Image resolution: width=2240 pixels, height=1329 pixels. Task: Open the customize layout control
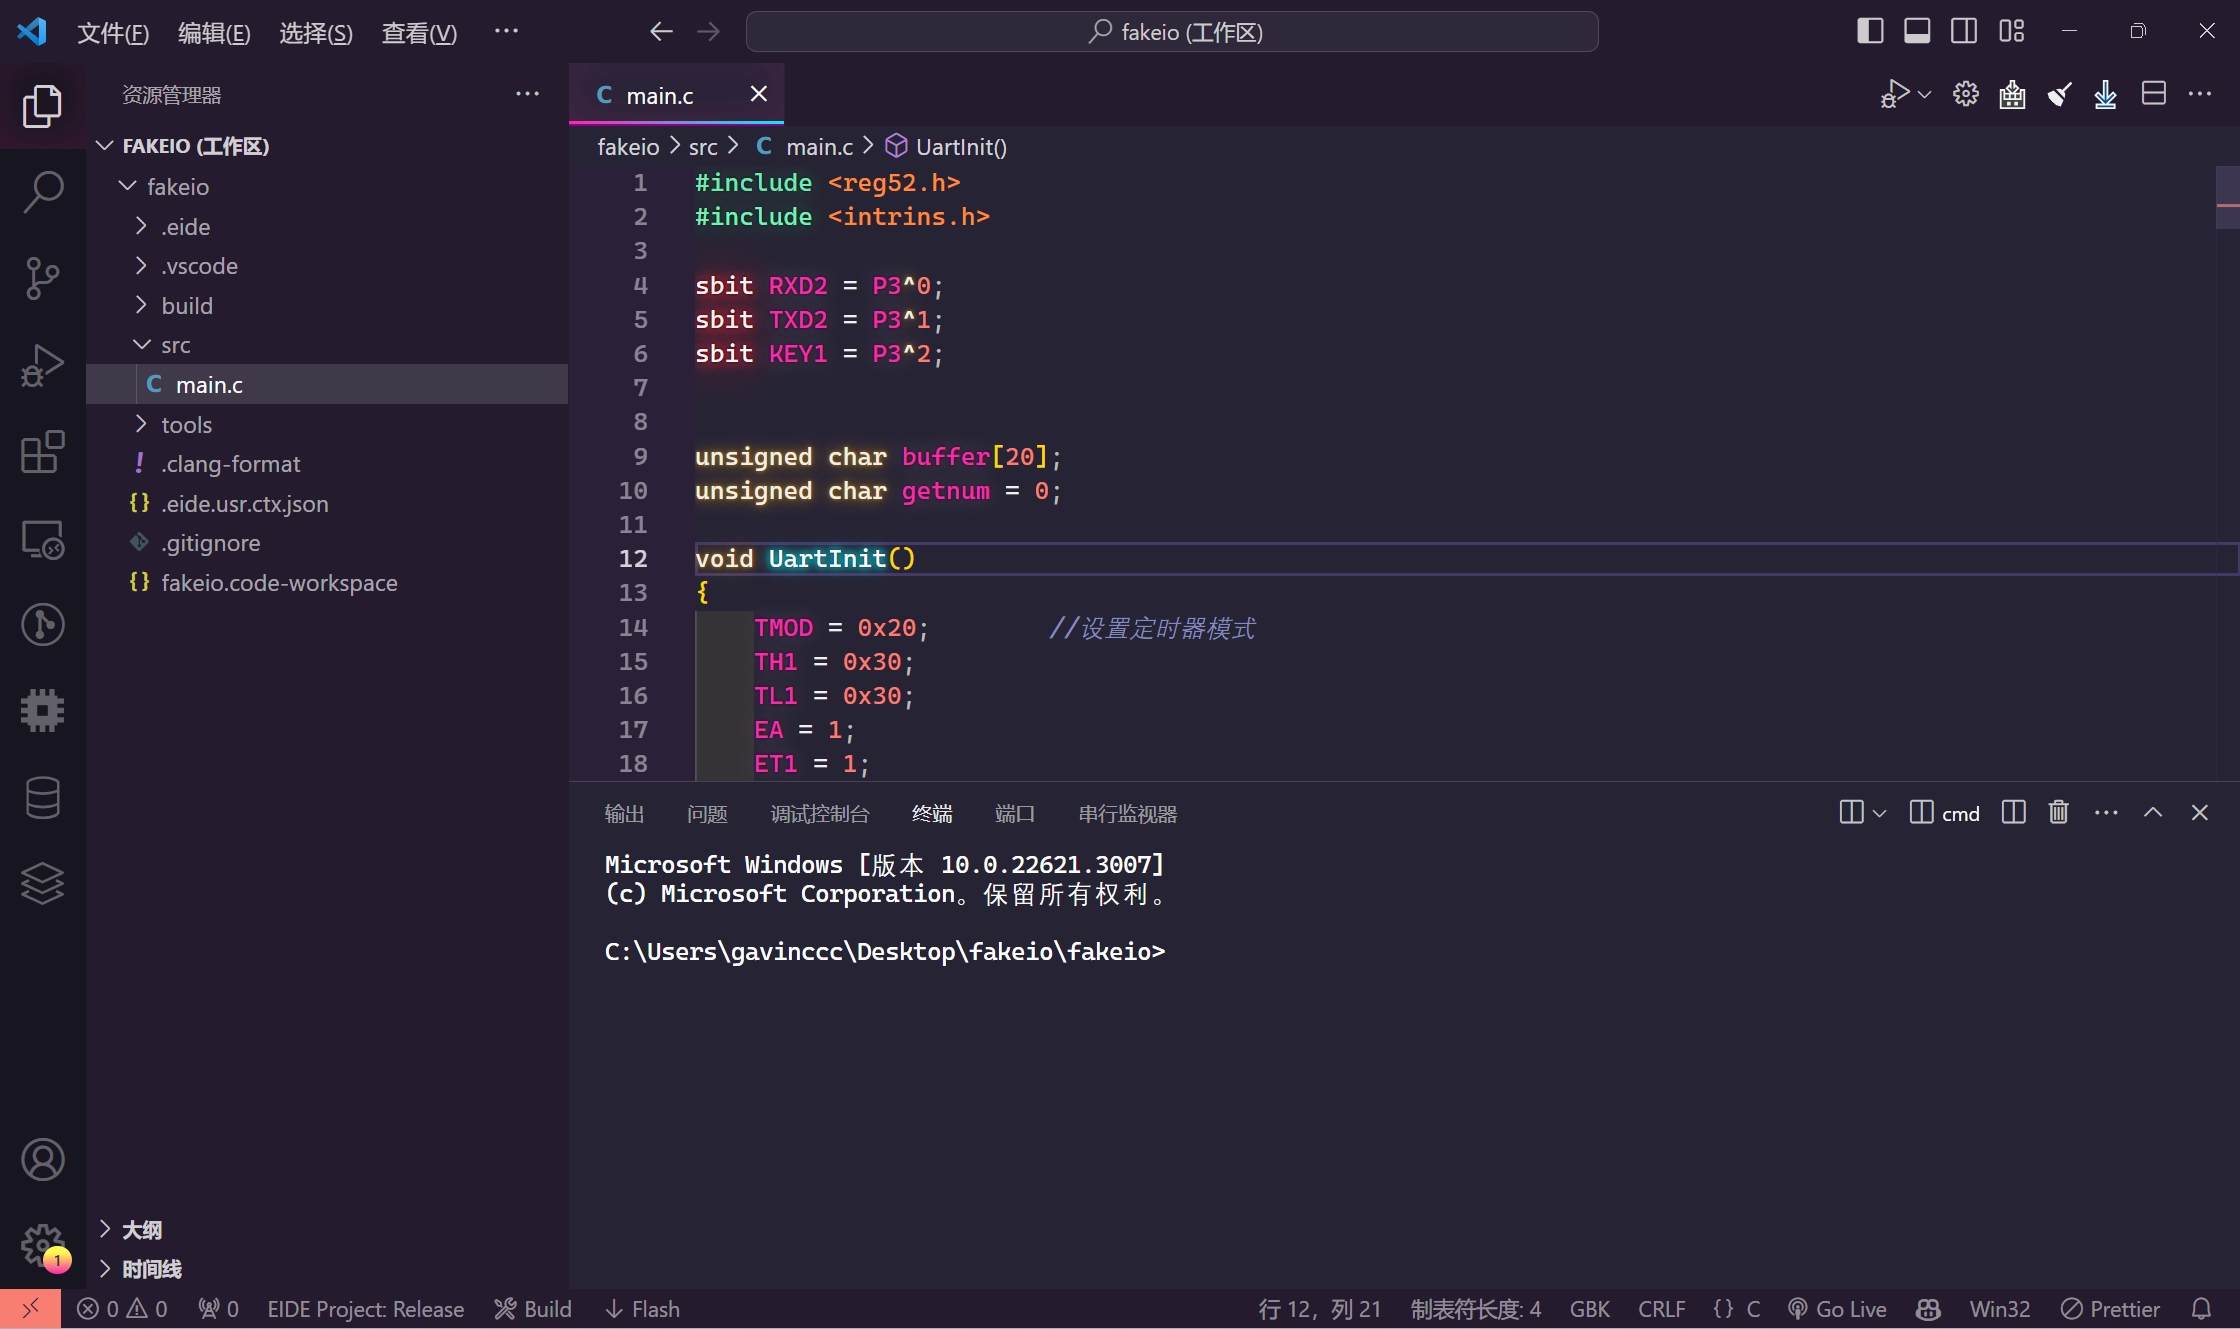tap(2011, 31)
